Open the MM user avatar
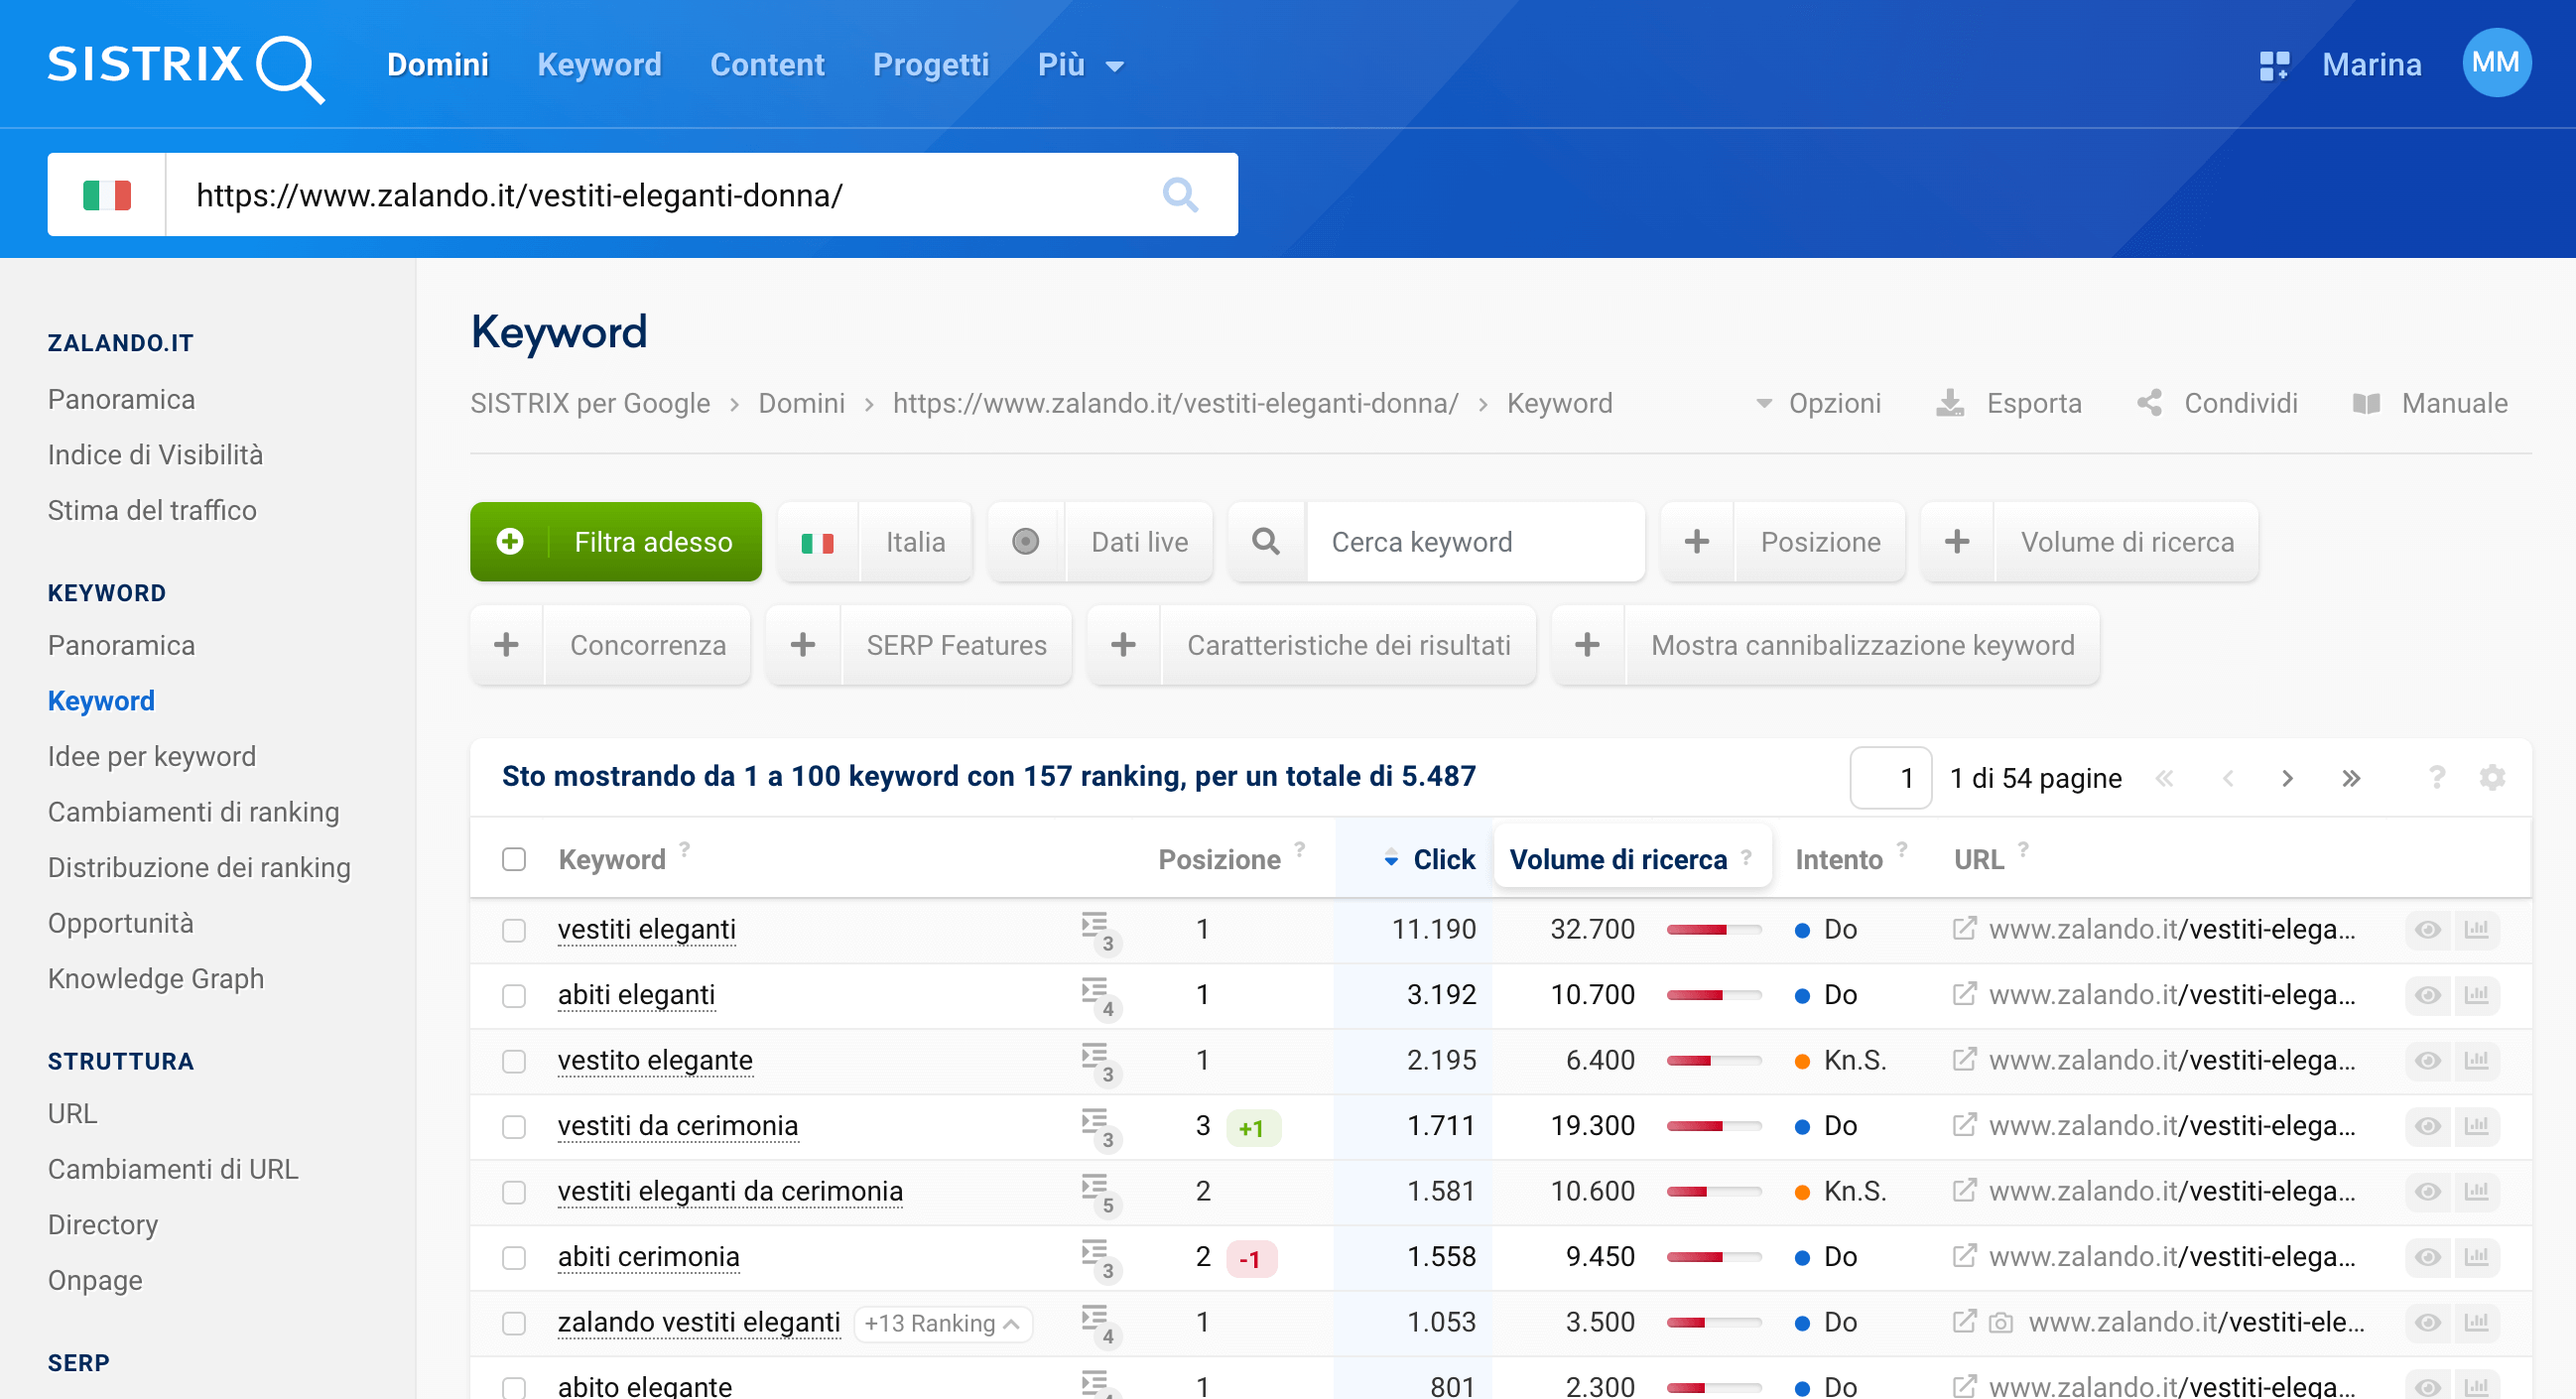Screen dimensions: 2576x1399 pyautogui.click(x=2496, y=63)
